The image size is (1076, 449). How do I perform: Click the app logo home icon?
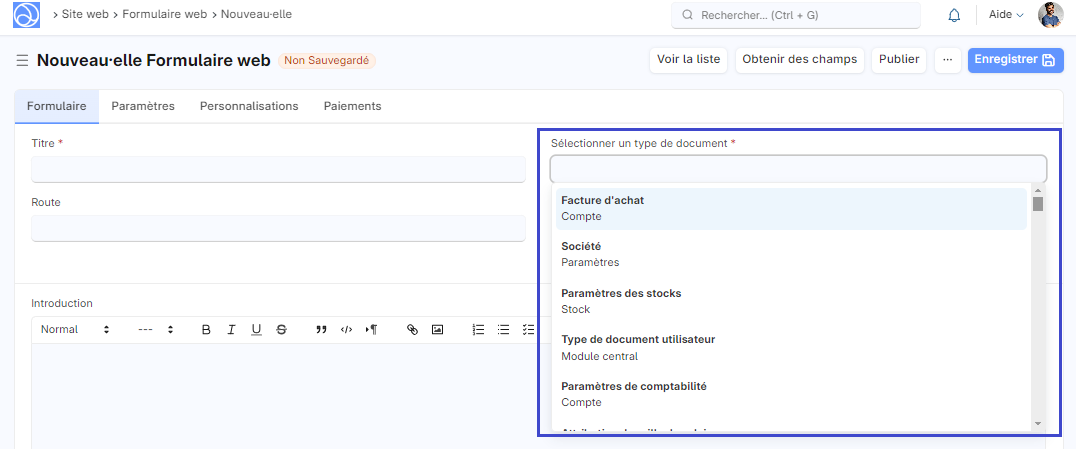pyautogui.click(x=27, y=14)
